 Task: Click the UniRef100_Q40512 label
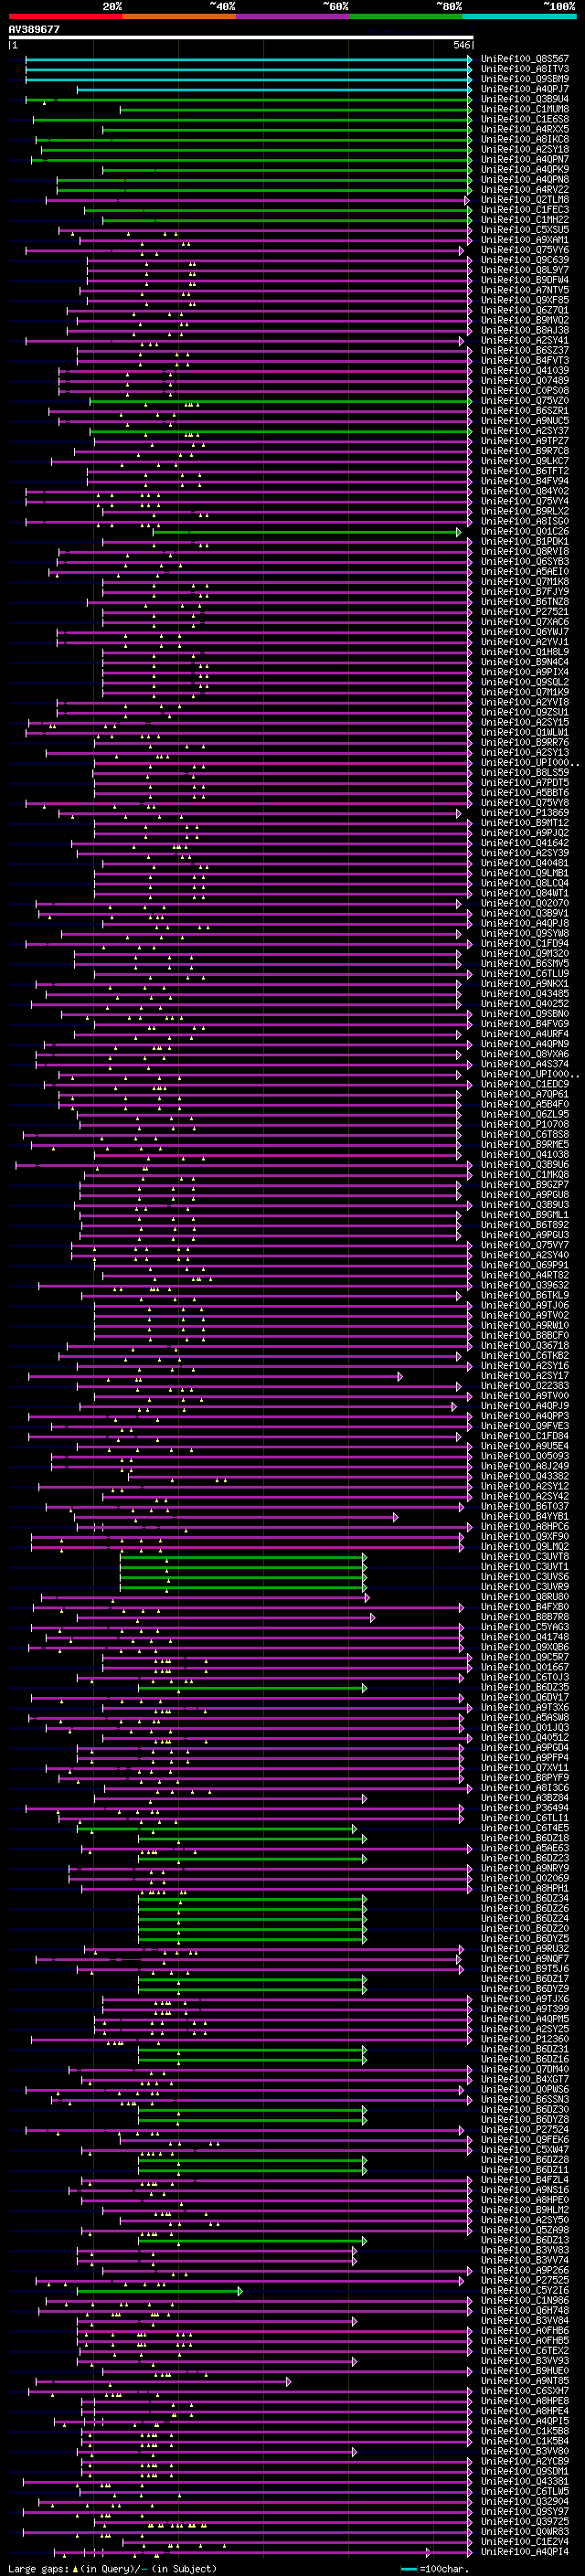pos(525,1737)
